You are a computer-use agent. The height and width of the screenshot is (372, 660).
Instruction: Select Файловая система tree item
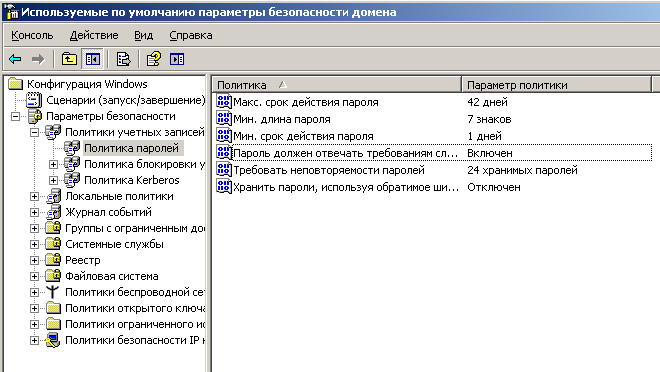[112, 276]
